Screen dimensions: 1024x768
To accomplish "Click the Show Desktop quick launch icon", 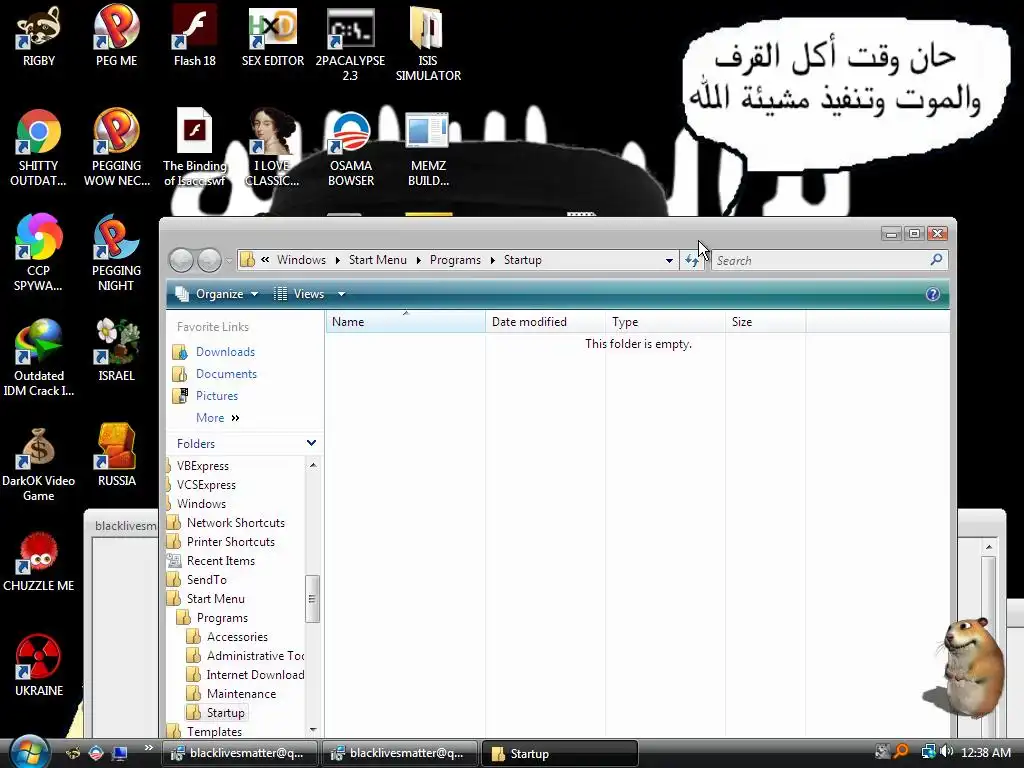I will [120, 752].
